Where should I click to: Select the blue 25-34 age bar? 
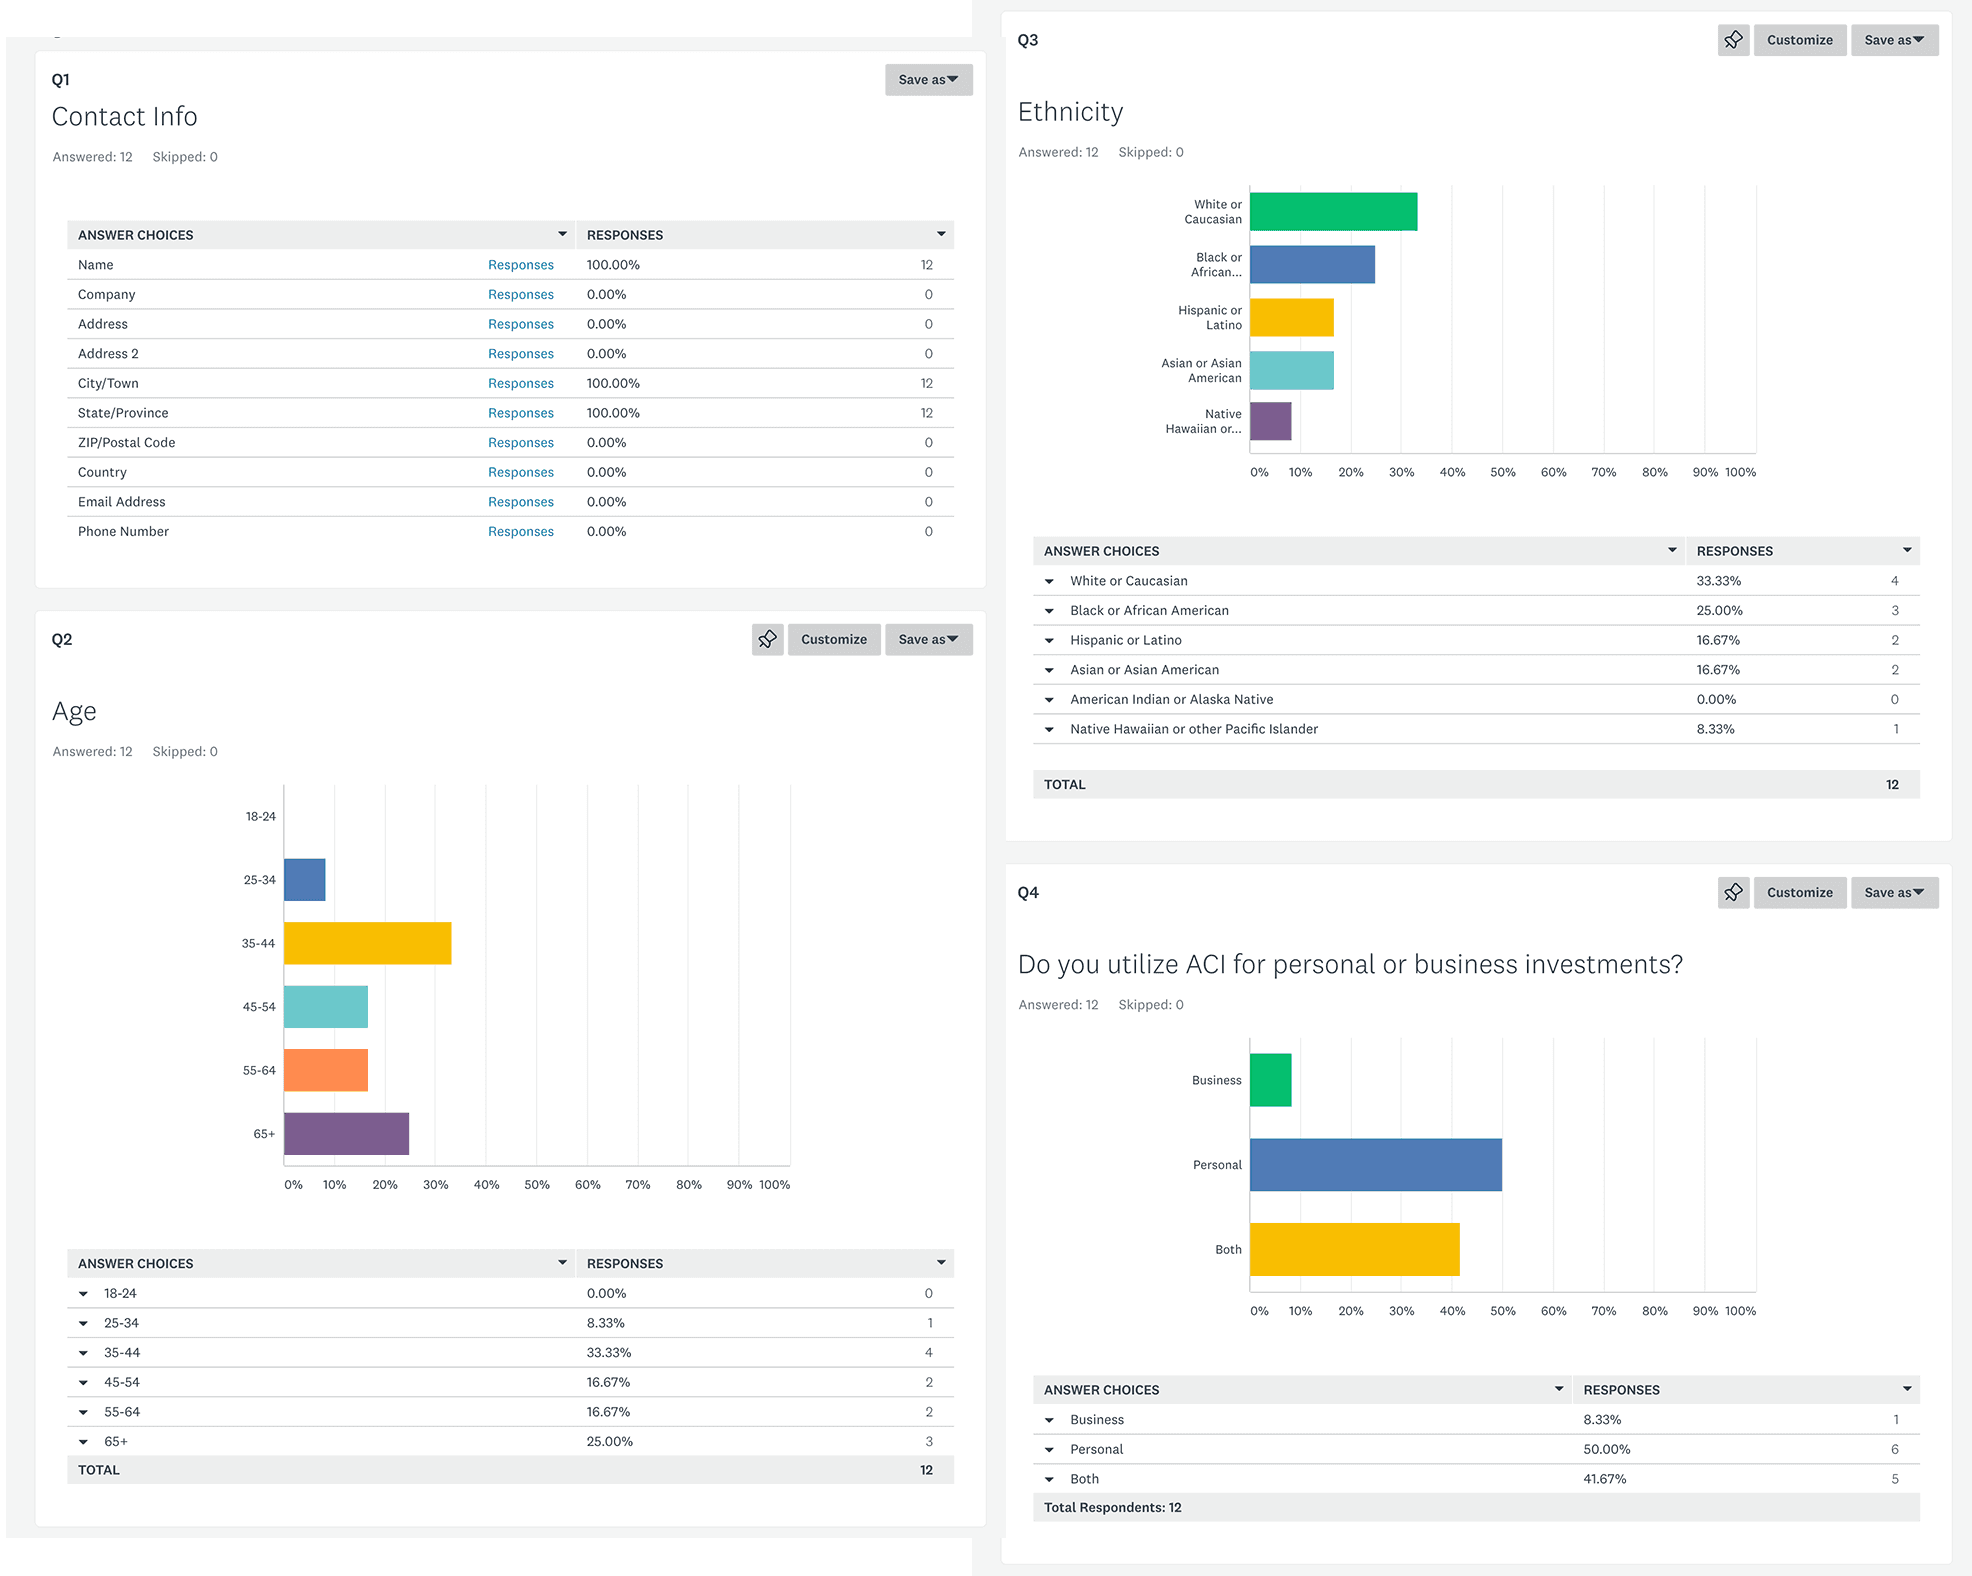[x=305, y=880]
